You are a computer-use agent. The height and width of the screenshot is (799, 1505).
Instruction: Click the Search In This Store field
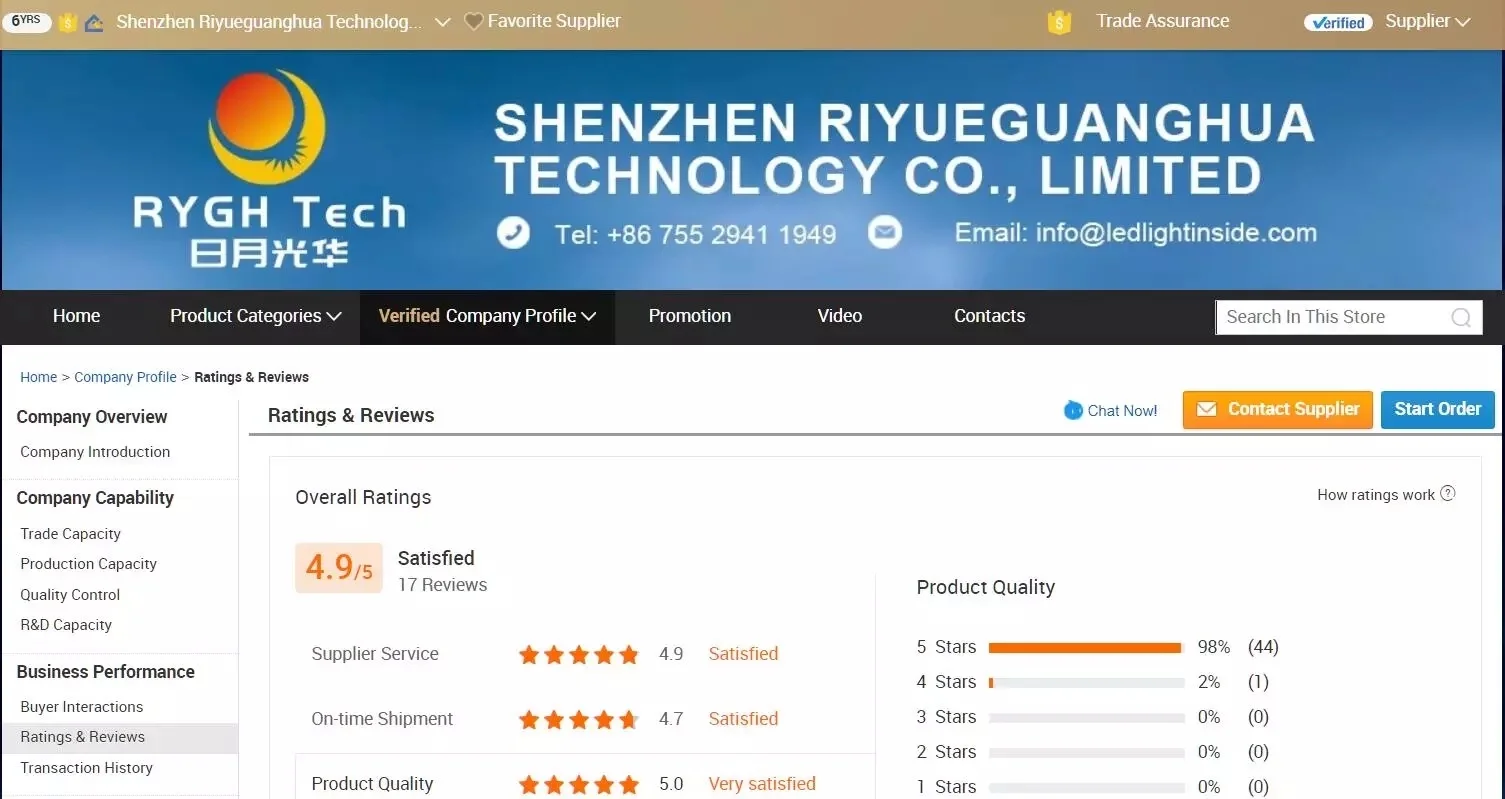(1330, 317)
